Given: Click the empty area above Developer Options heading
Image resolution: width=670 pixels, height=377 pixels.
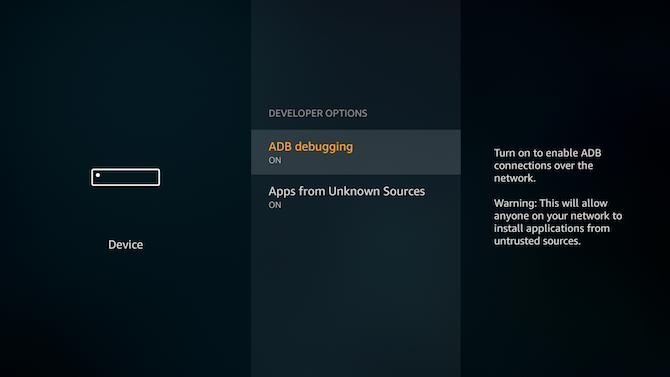Looking at the screenshot, I should point(356,51).
